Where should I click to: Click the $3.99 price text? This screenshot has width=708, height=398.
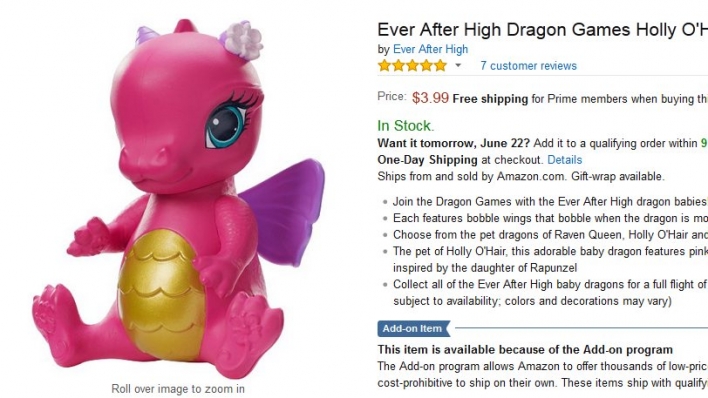point(430,98)
